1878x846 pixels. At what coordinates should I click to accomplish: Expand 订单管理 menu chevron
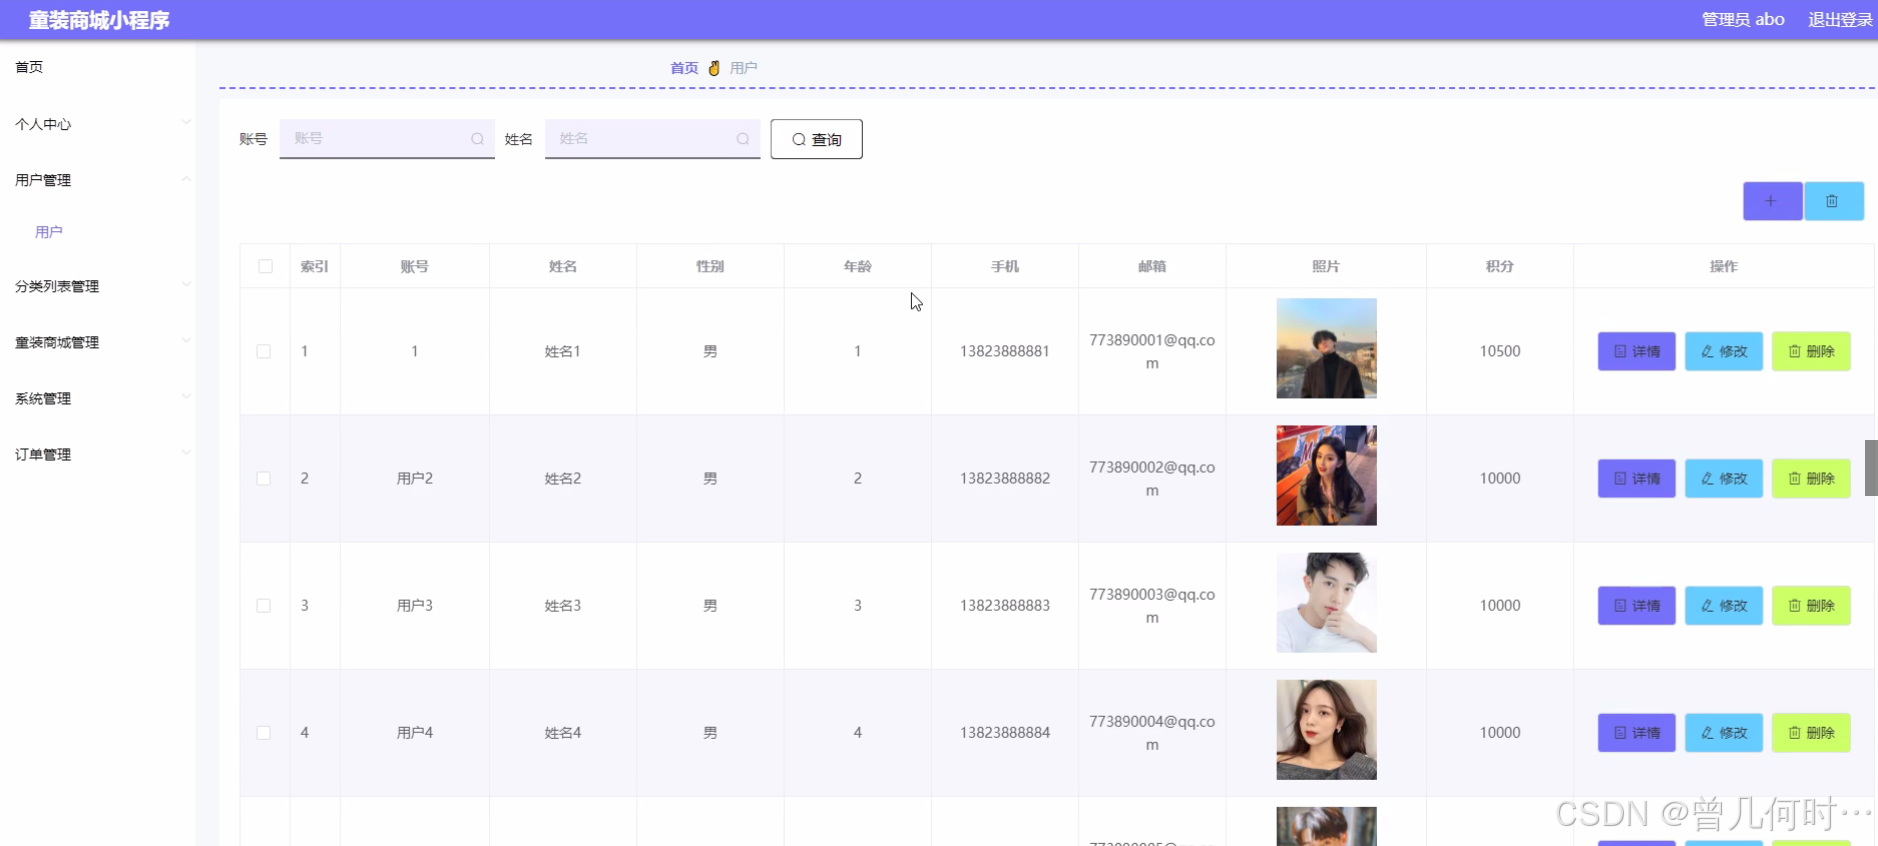(x=186, y=453)
